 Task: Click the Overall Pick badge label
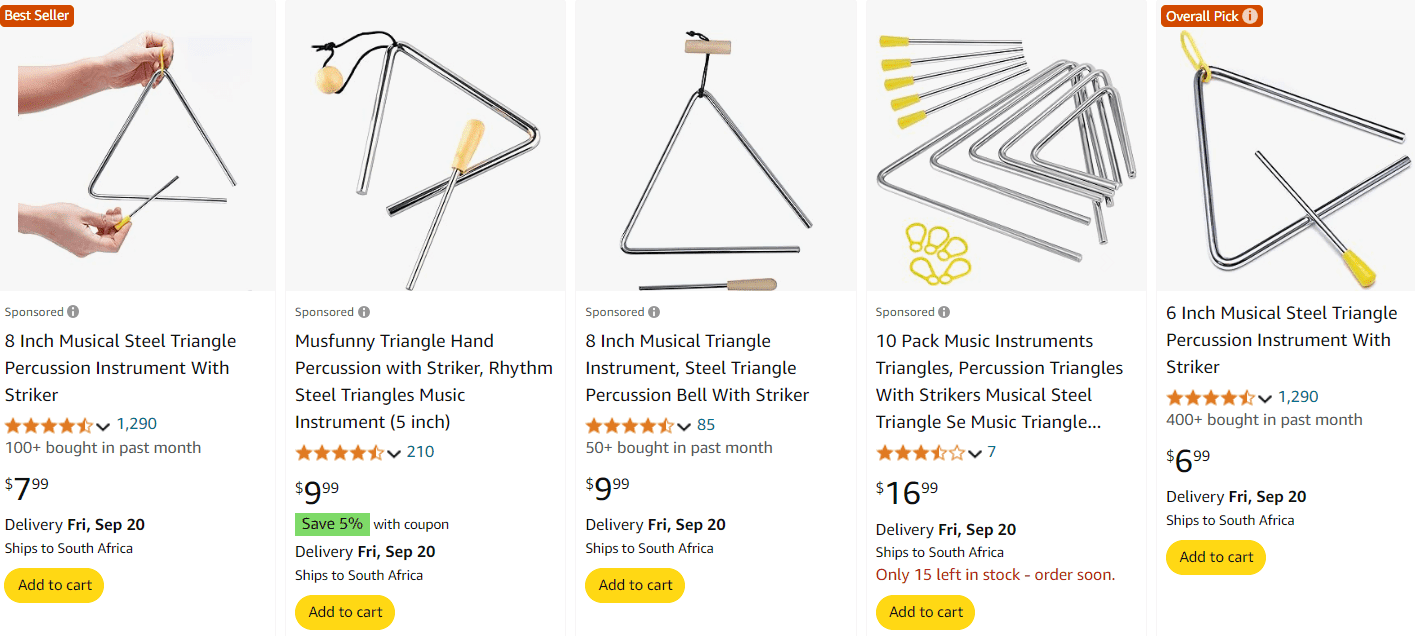tap(1200, 16)
